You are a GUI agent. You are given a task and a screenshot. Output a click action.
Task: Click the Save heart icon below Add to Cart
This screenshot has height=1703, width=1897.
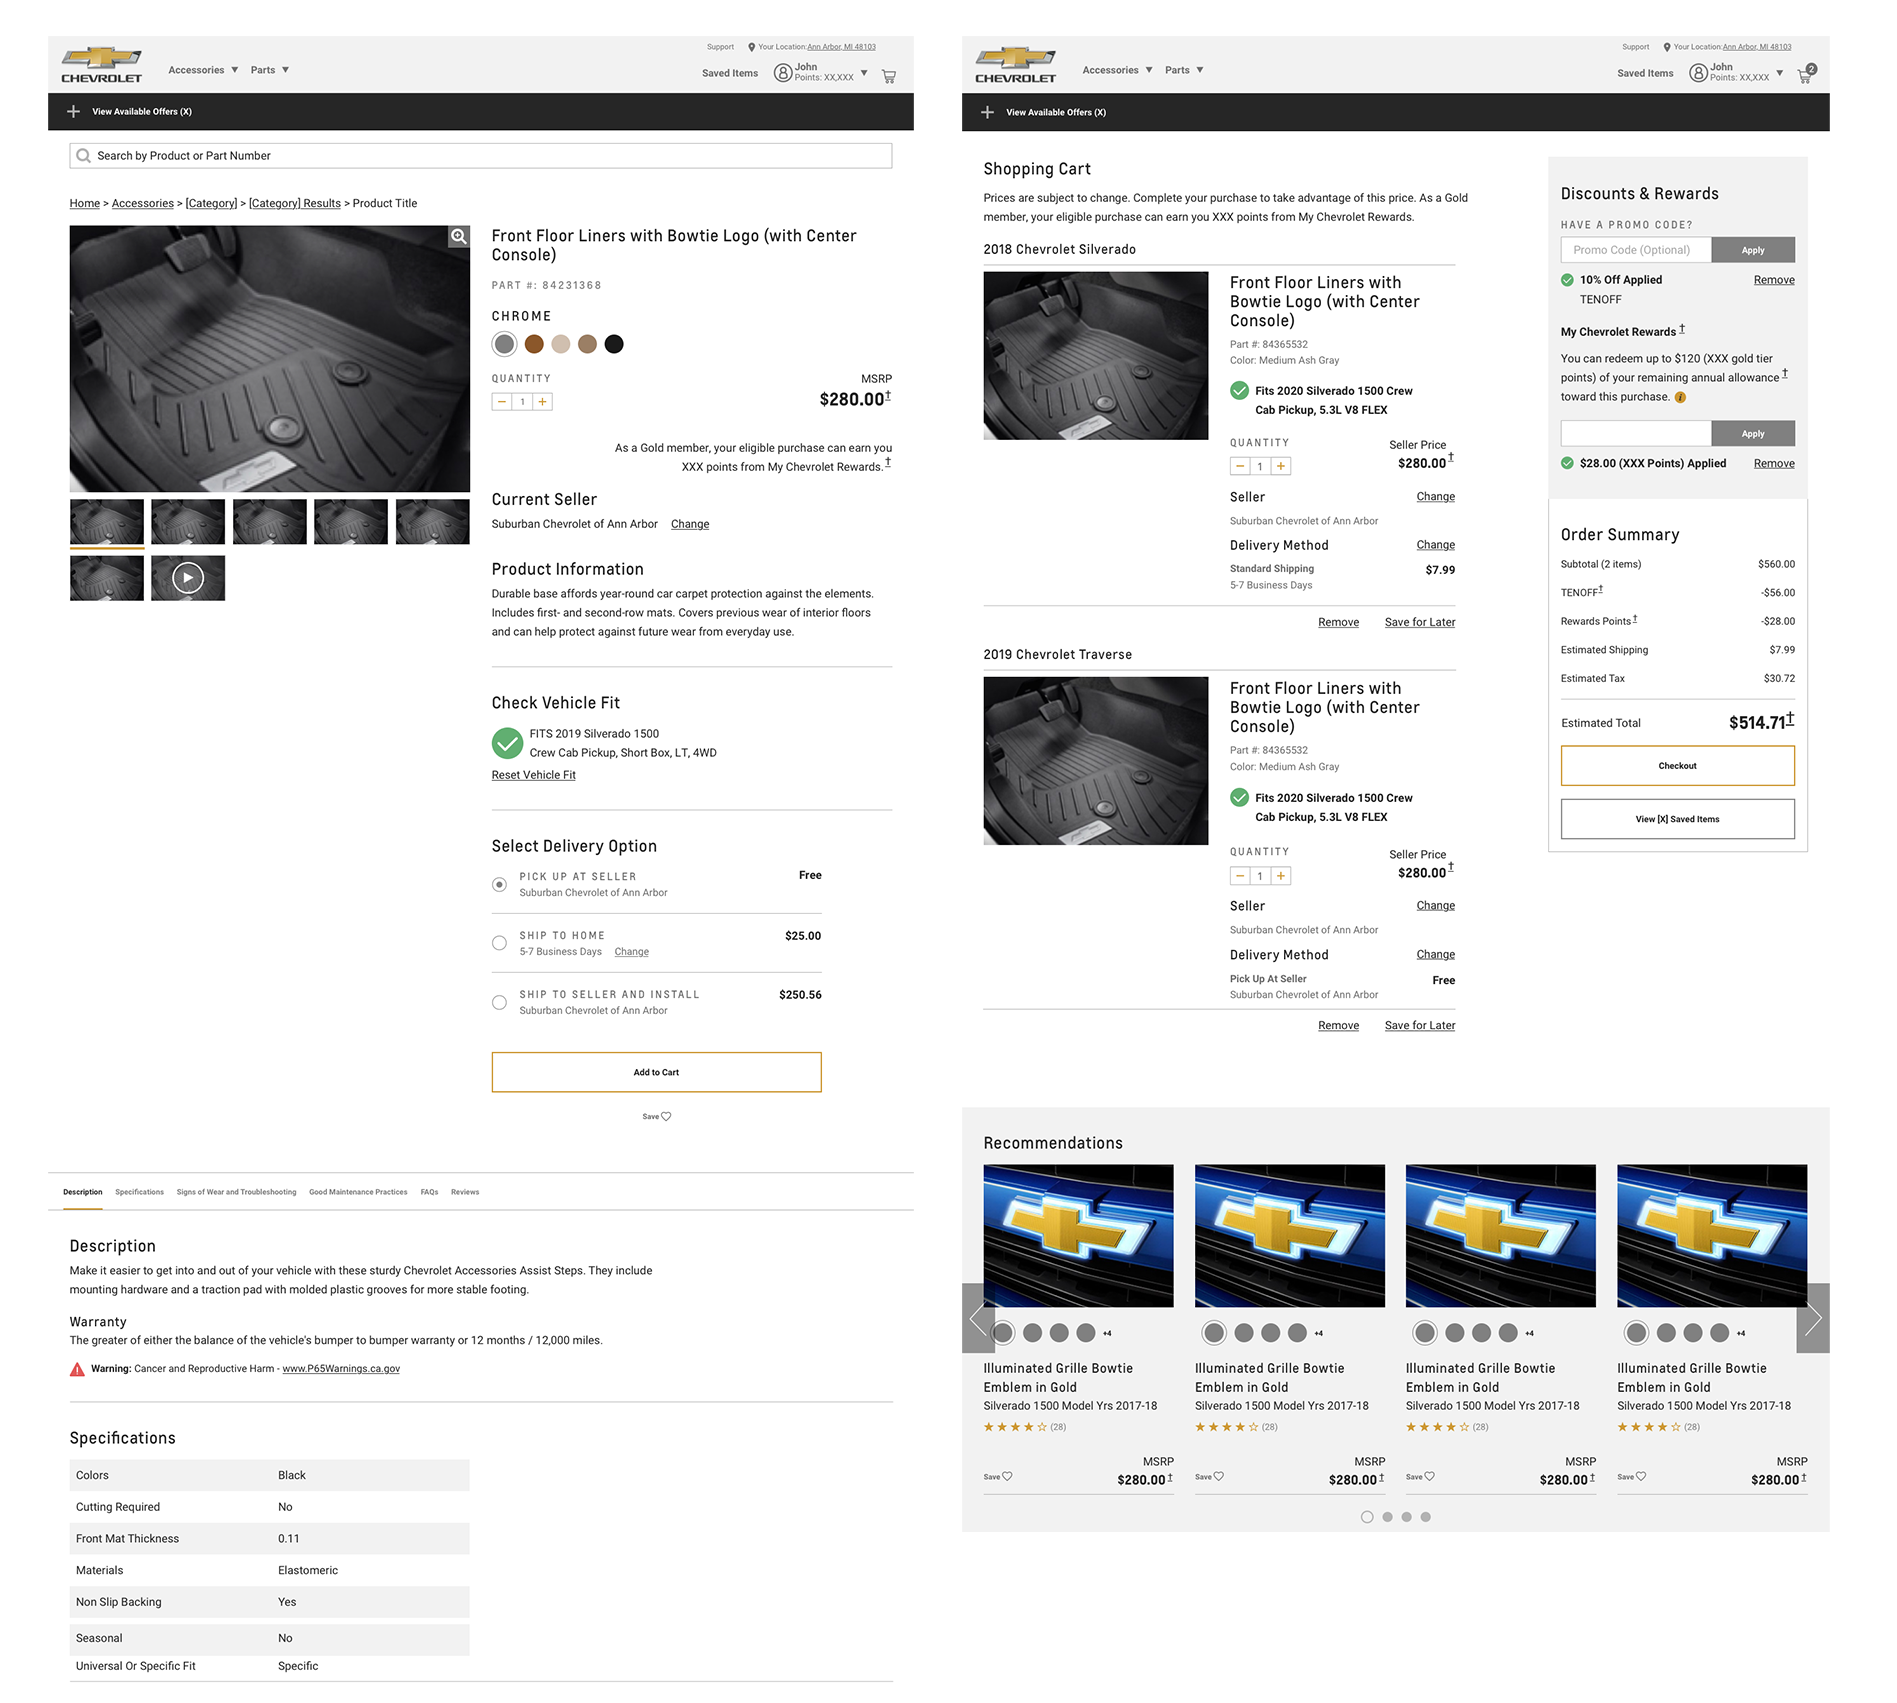pyautogui.click(x=666, y=1116)
